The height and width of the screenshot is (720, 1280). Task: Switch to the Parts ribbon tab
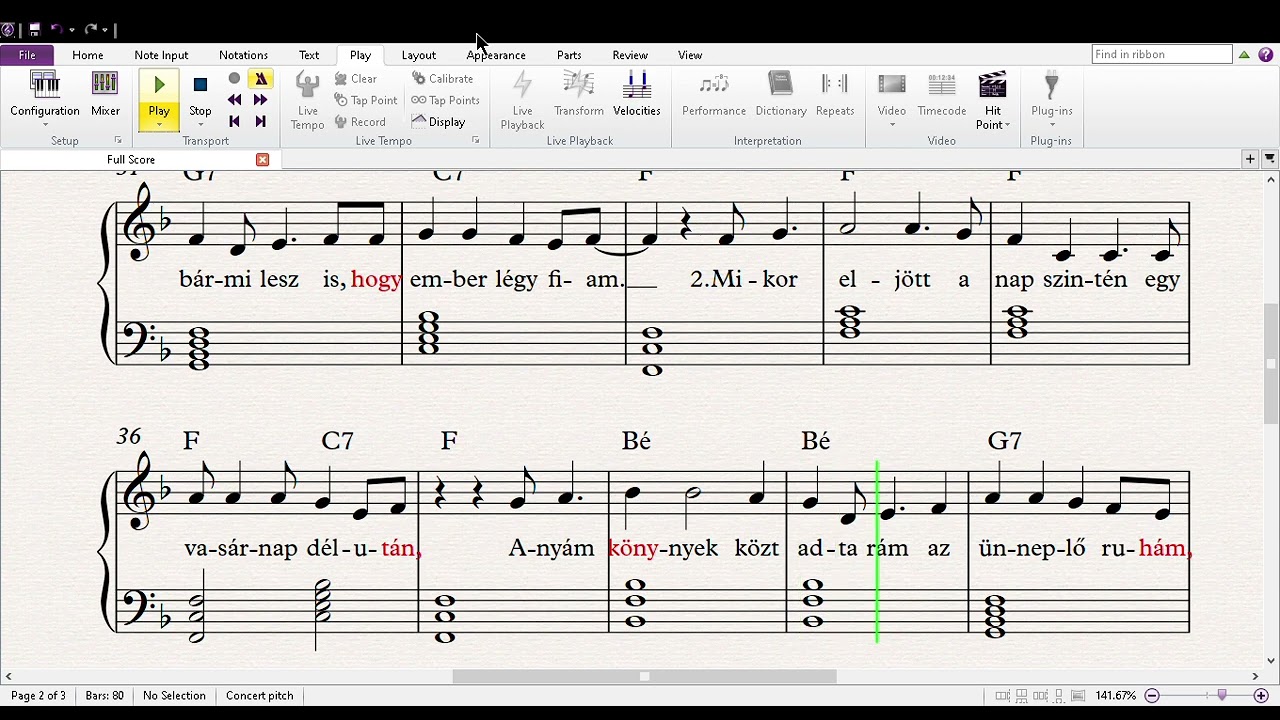coord(569,55)
